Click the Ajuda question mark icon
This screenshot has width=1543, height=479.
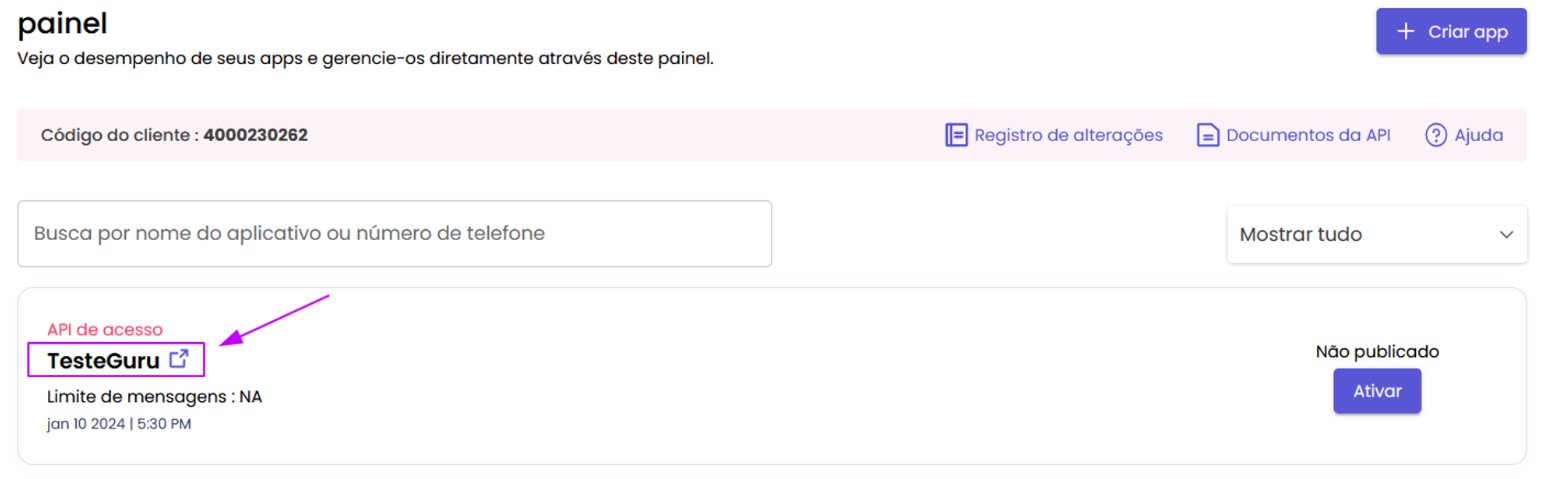(x=1436, y=135)
